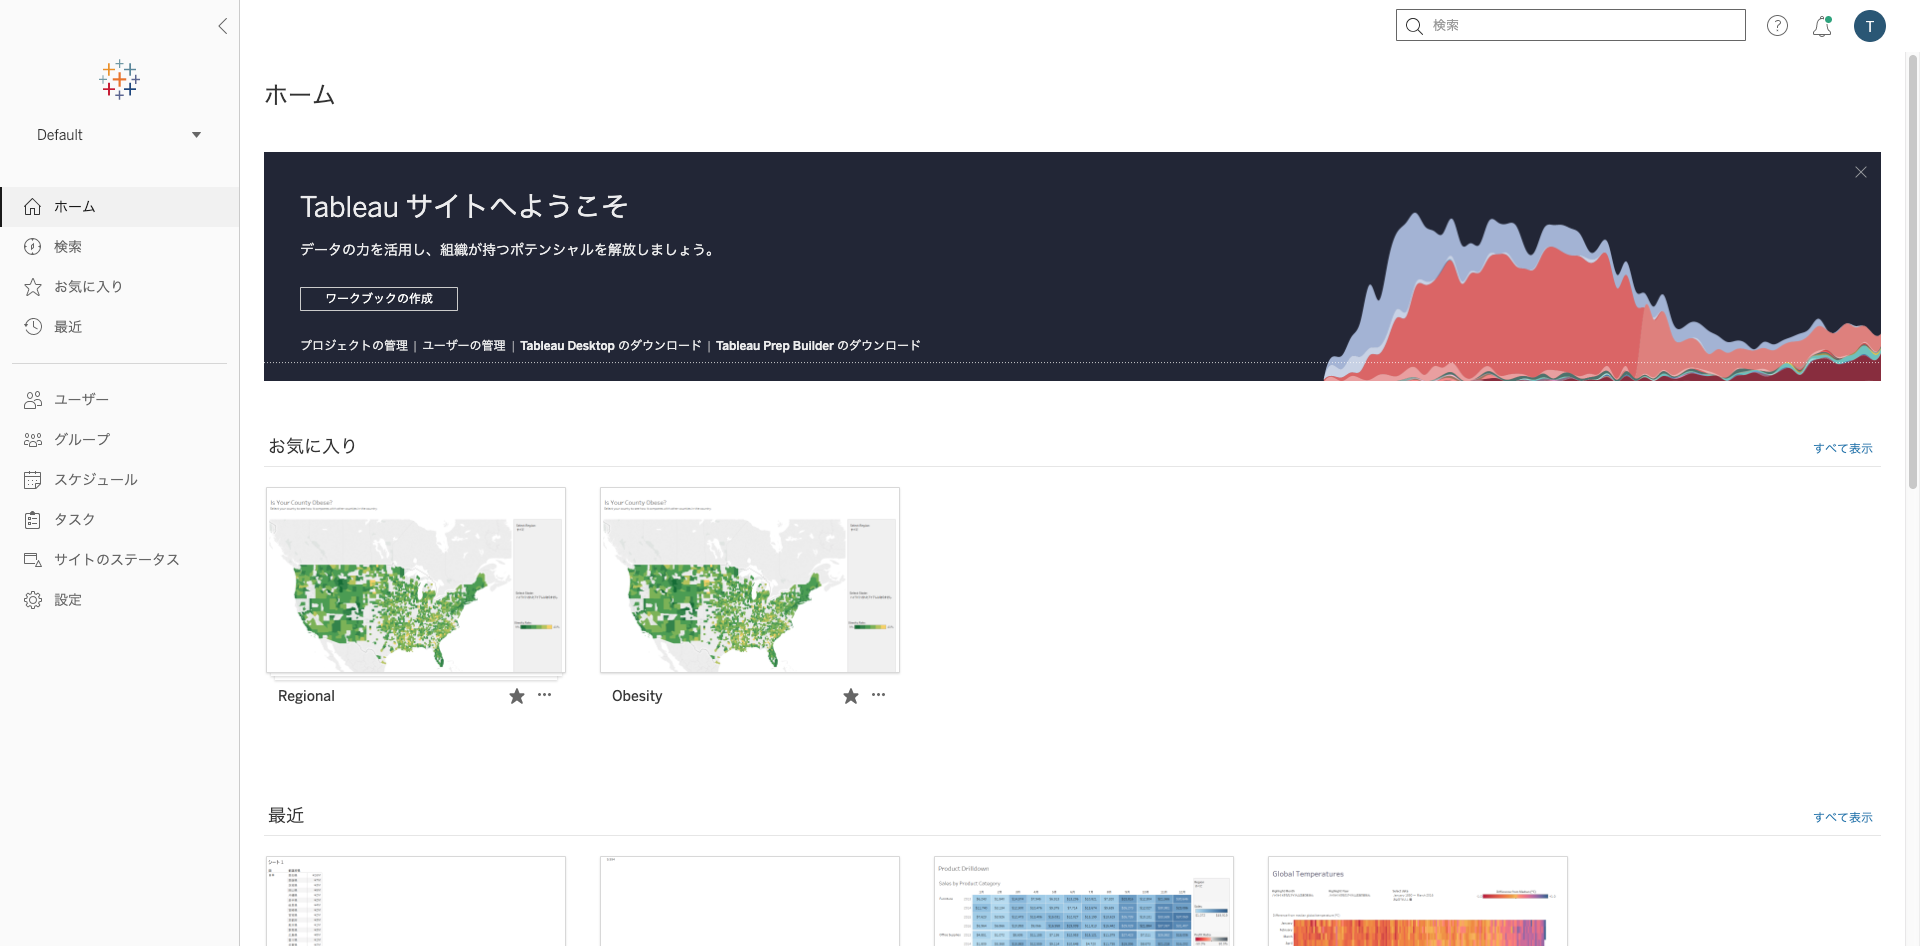Open the account menu with the T avatar

1870,26
